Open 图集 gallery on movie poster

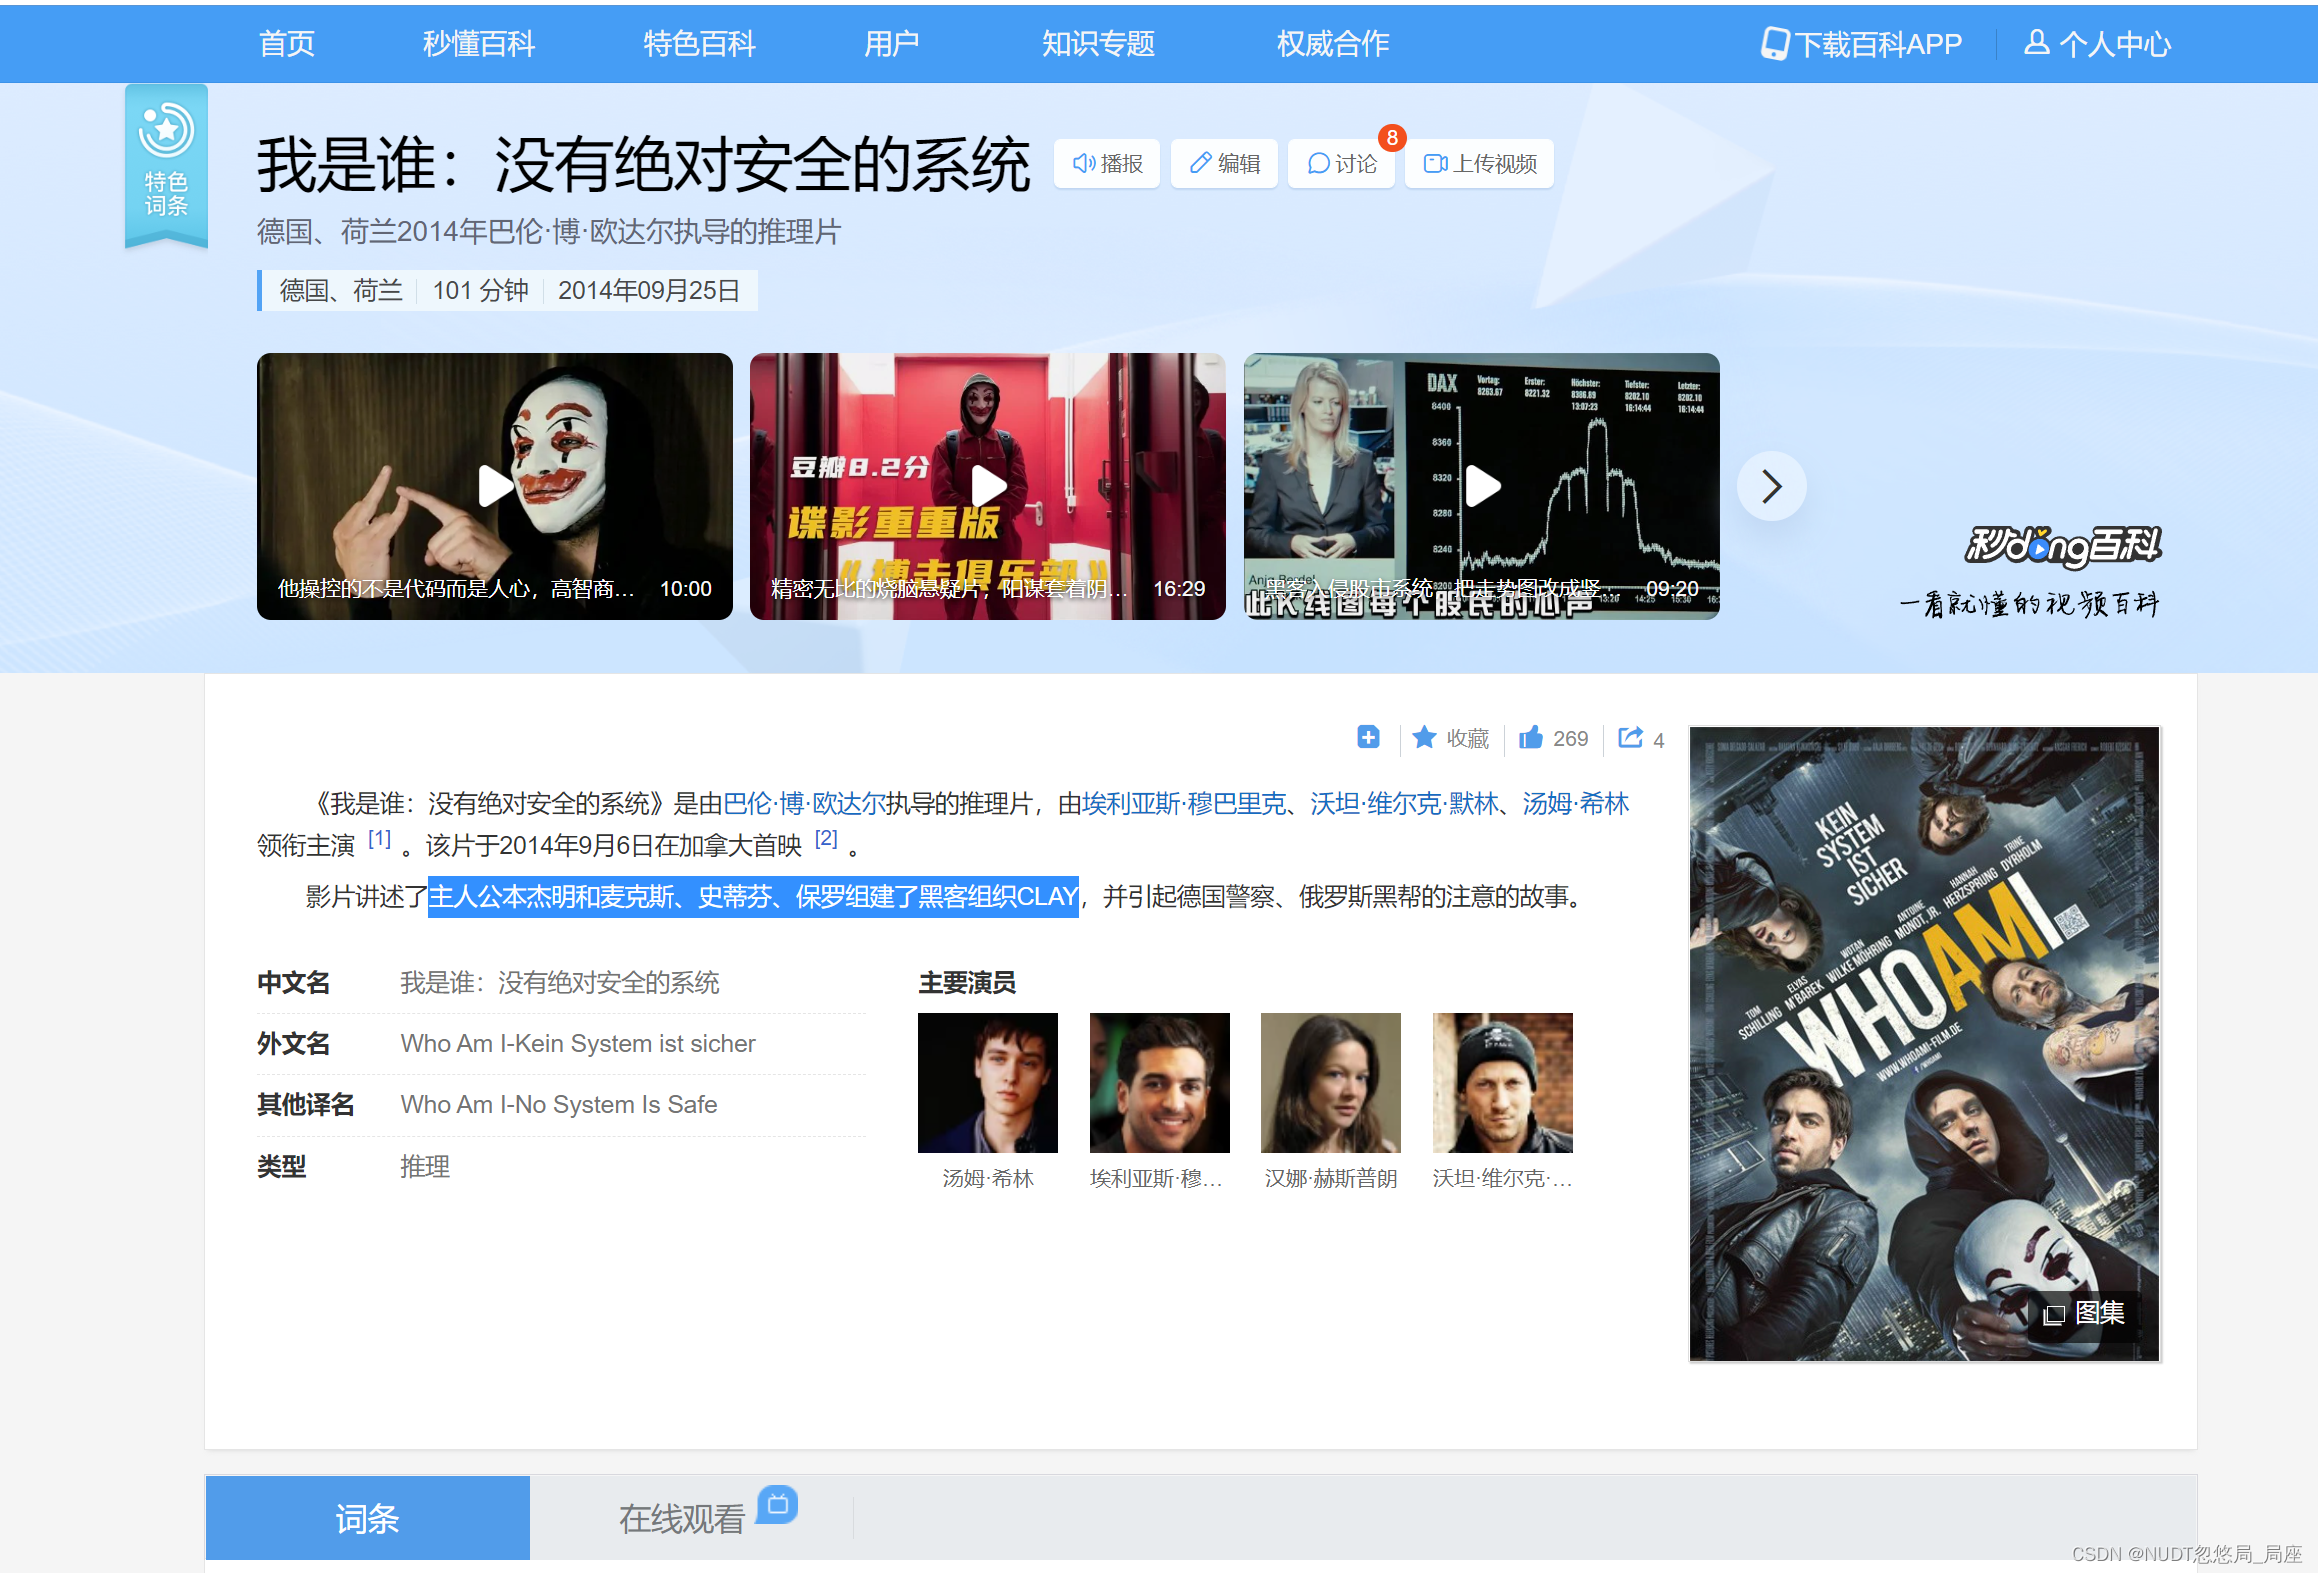pos(2086,1313)
